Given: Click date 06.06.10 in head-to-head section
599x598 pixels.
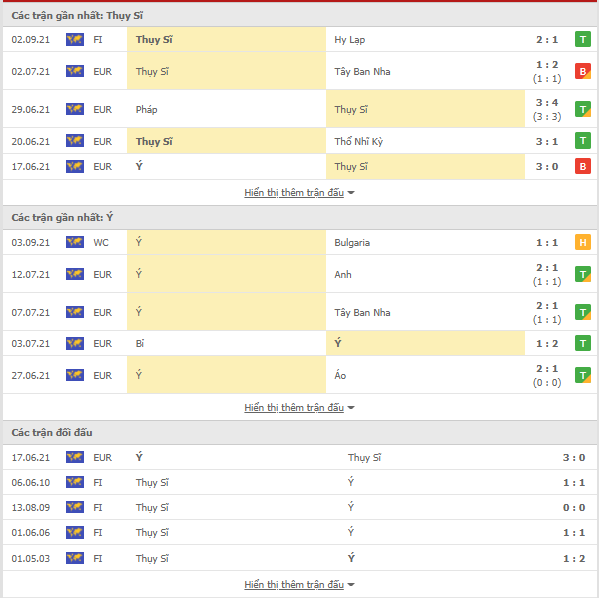Looking at the screenshot, I should (31, 483).
